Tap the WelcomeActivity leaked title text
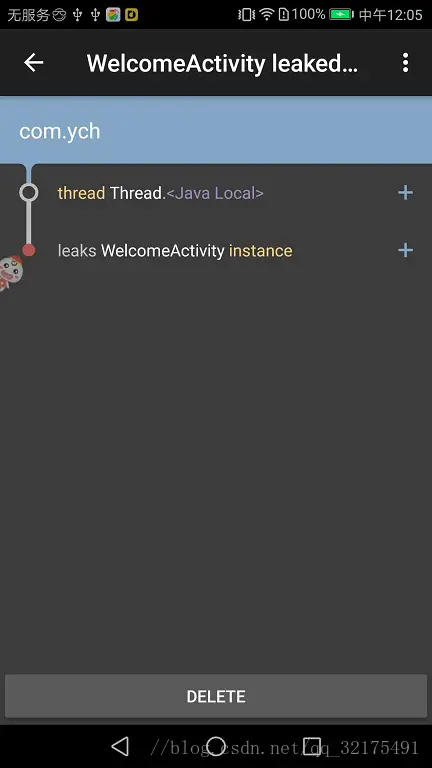This screenshot has height=768, width=432. pos(222,63)
